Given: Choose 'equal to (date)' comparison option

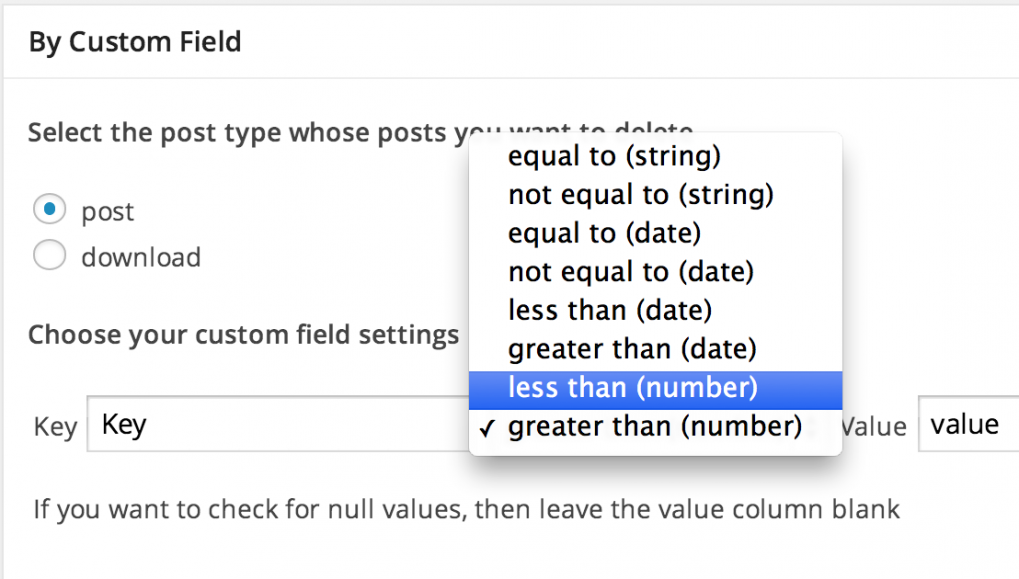Looking at the screenshot, I should point(604,232).
